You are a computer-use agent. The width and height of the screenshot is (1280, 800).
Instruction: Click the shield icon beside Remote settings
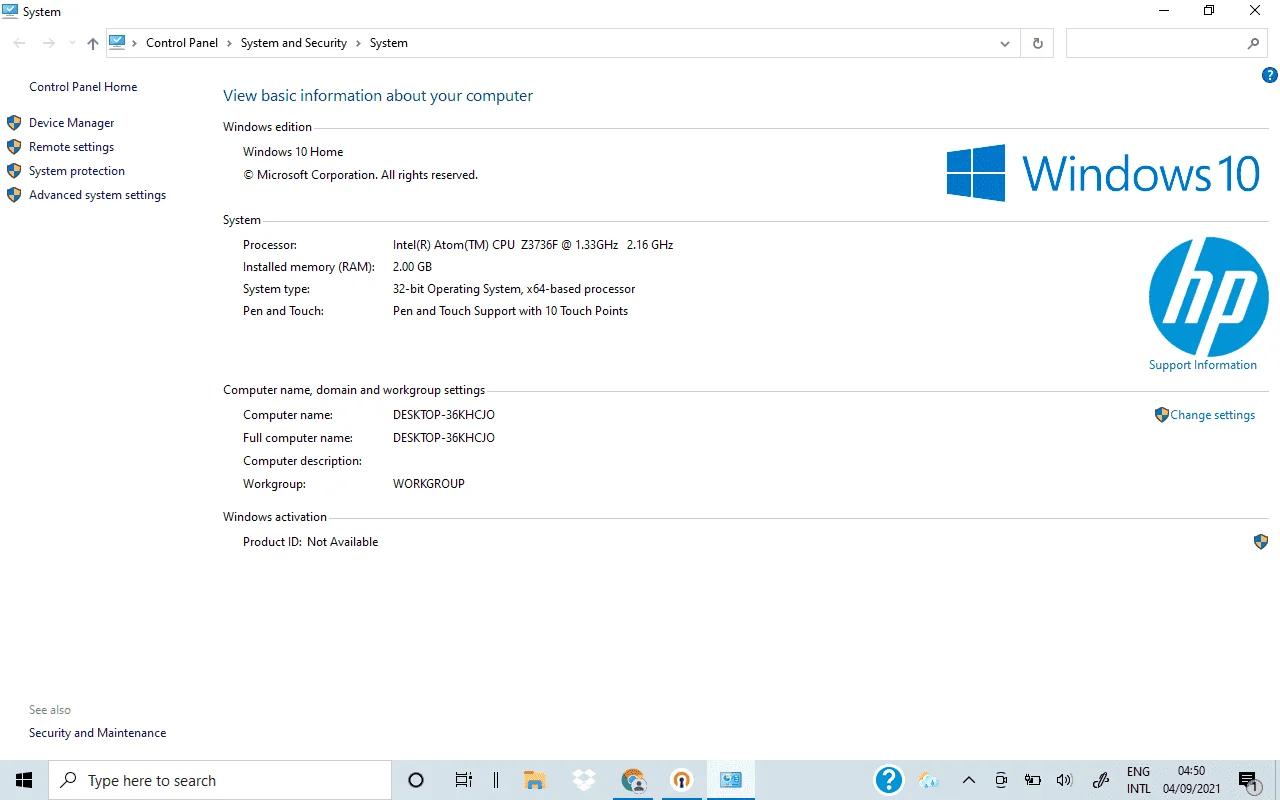tap(14, 147)
